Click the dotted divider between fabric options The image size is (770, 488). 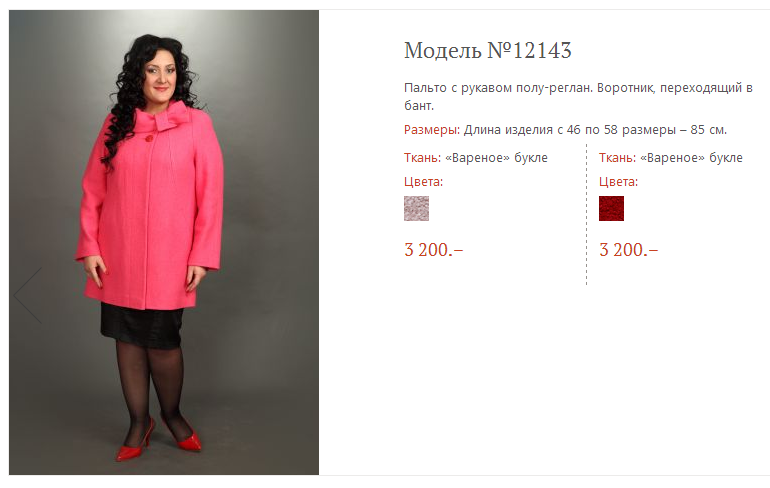586,215
